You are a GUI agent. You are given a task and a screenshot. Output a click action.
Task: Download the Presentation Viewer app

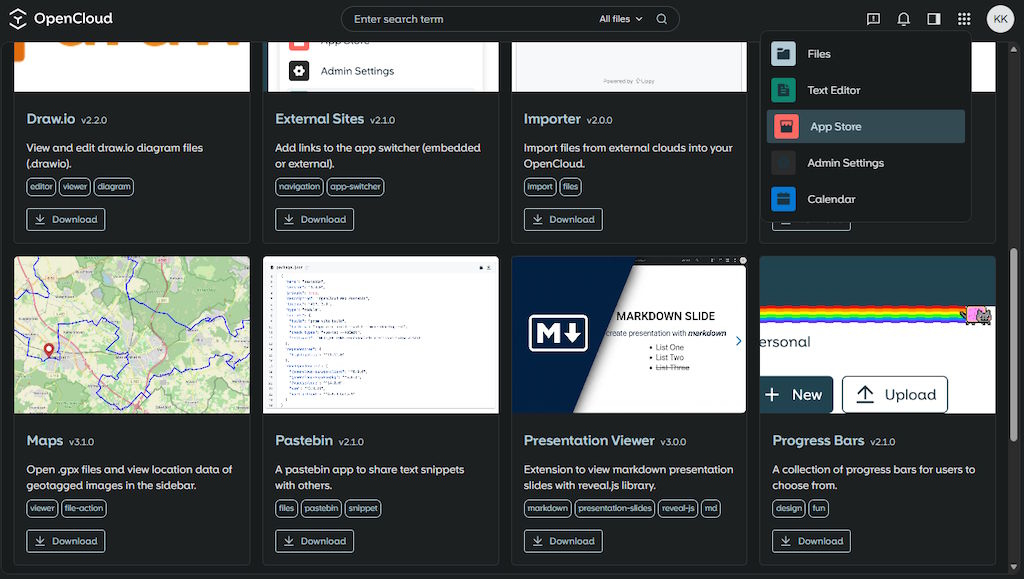tap(563, 541)
